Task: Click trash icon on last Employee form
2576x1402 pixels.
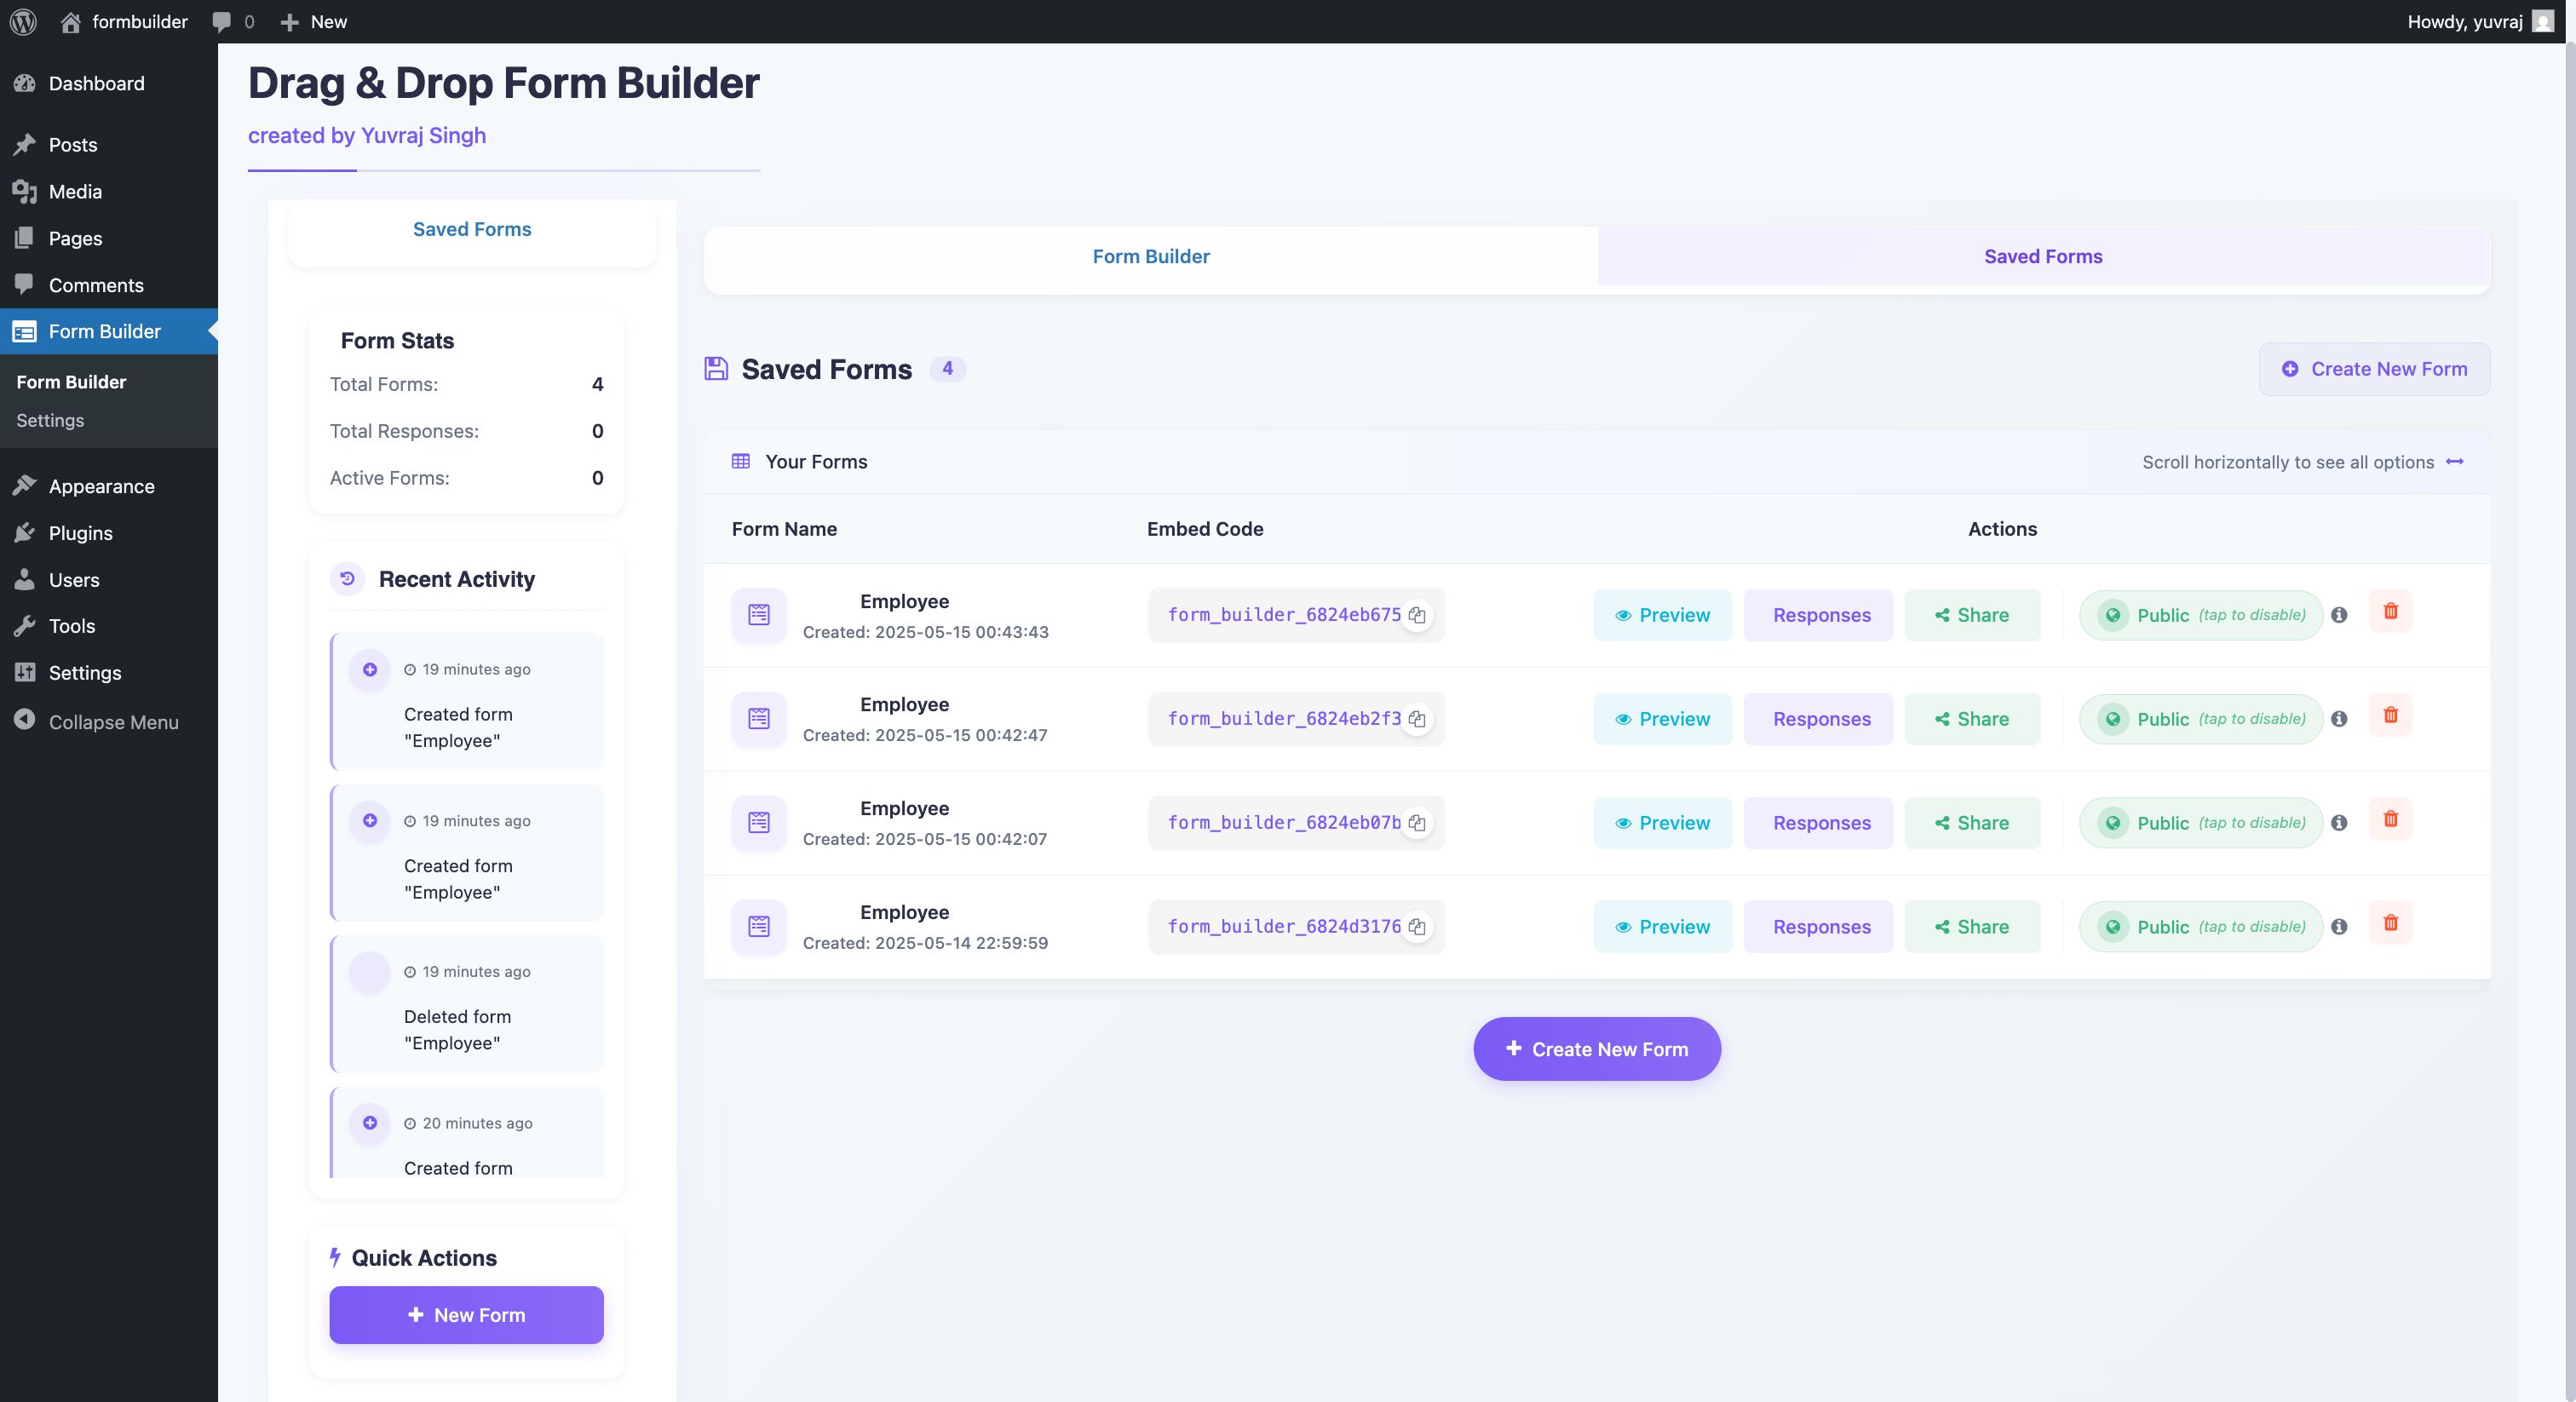Action: pyautogui.click(x=2390, y=923)
